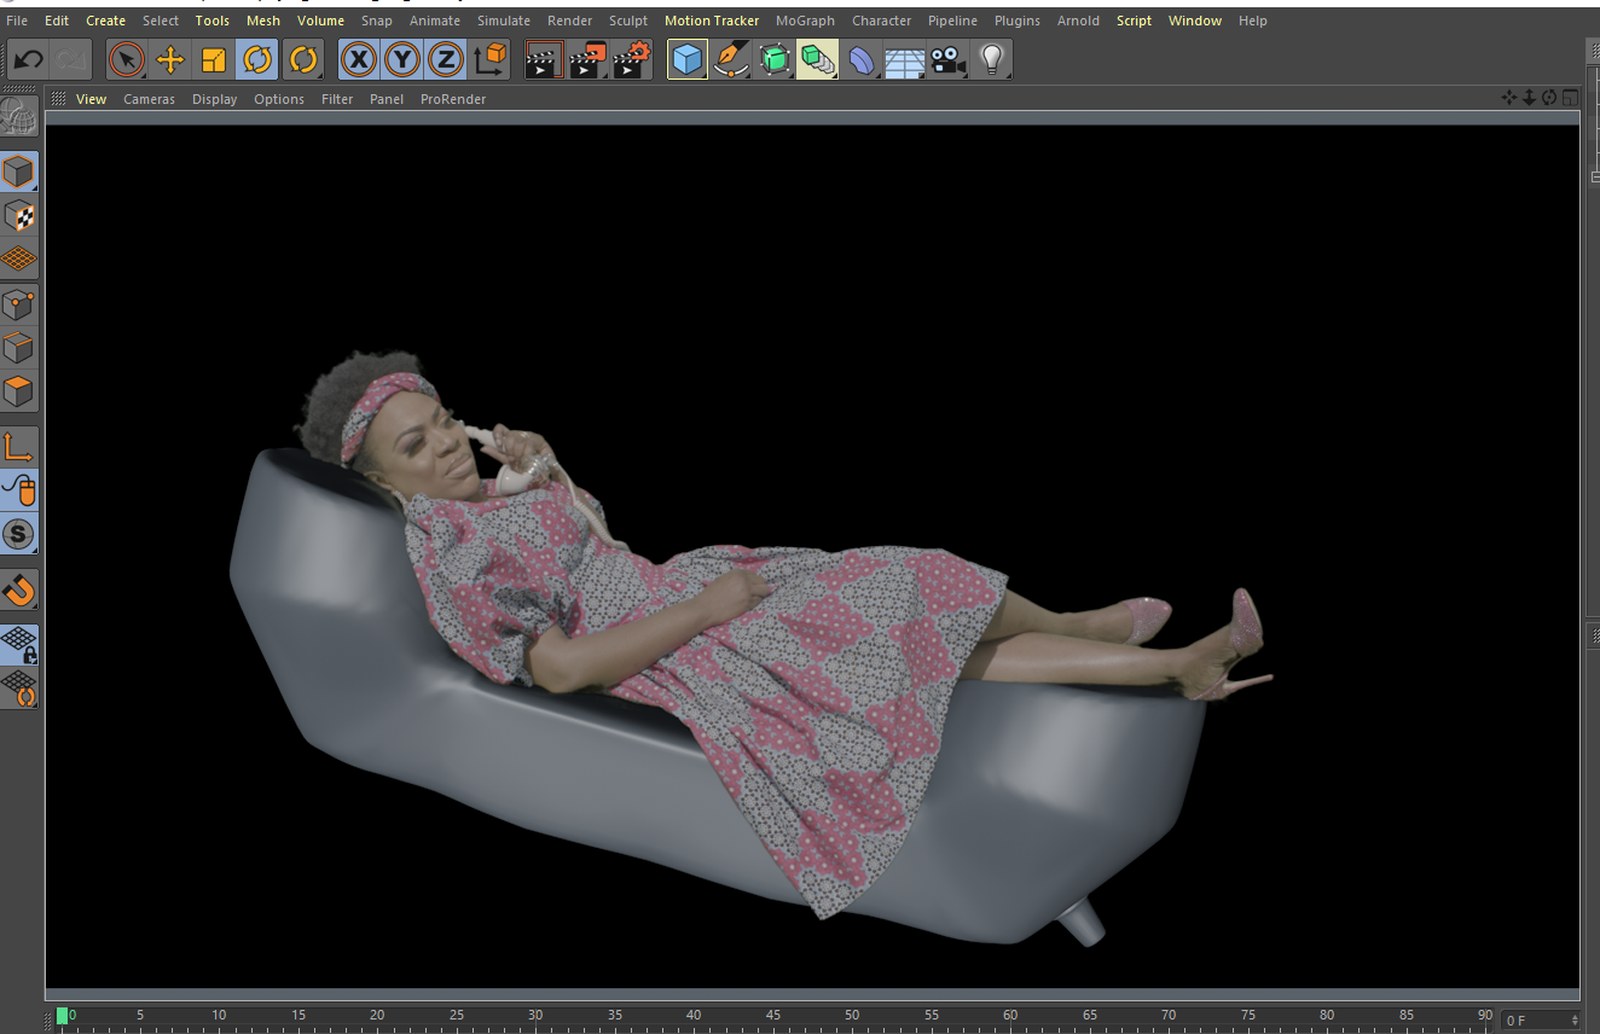Switch to Polygons mode
Screen dimensions: 1600x1034
click(19, 391)
